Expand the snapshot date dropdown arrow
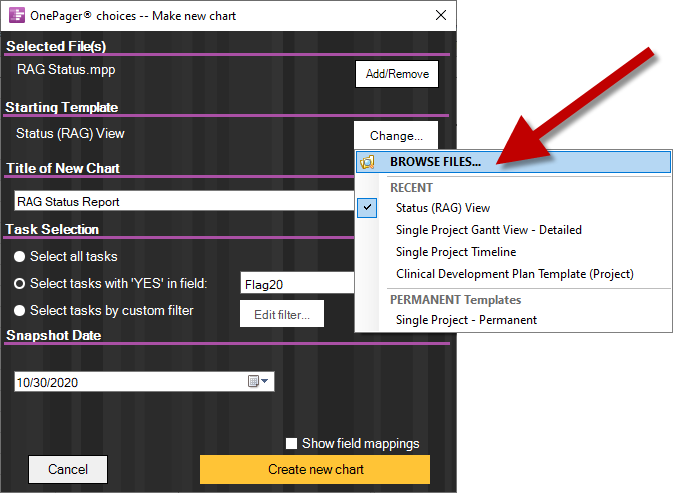673x493 pixels. (265, 381)
